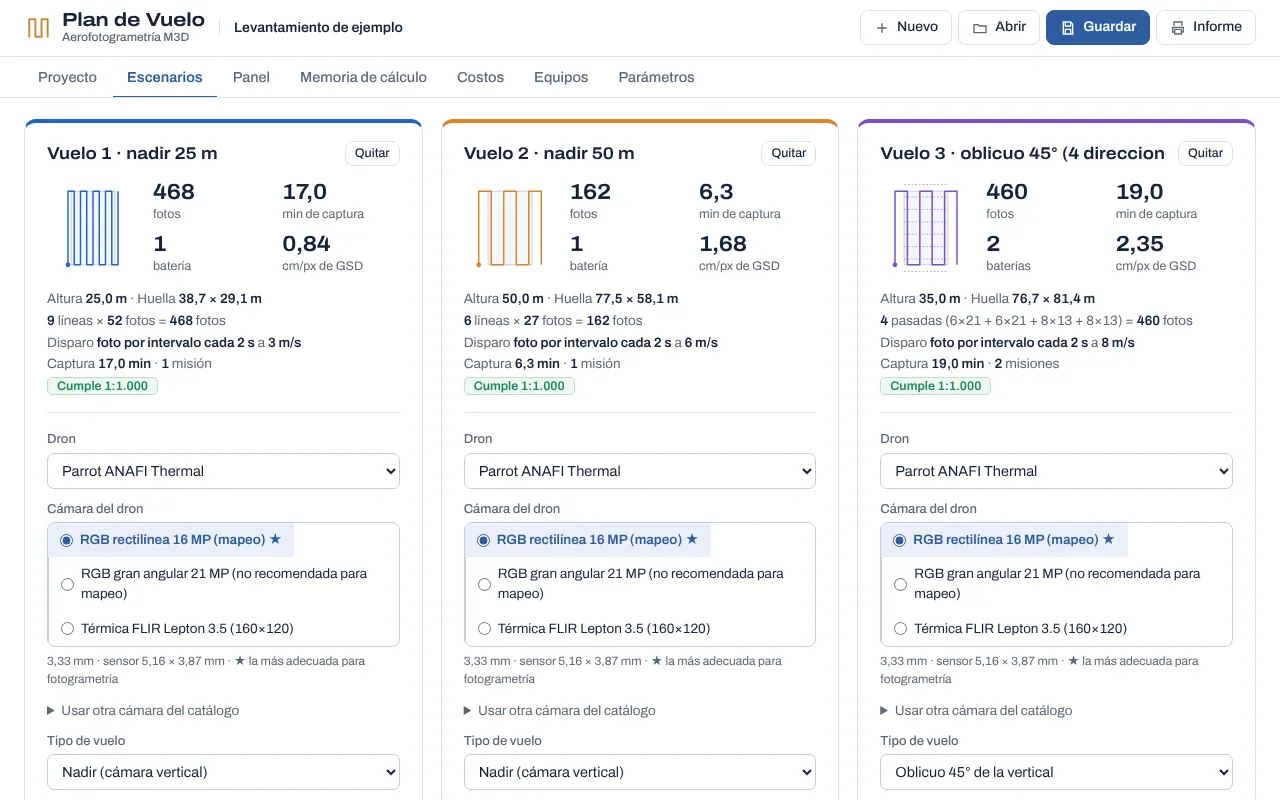Click the Cumple 1:1.000 badge in Vuelo 1
The width and height of the screenshot is (1280, 800).
click(102, 386)
